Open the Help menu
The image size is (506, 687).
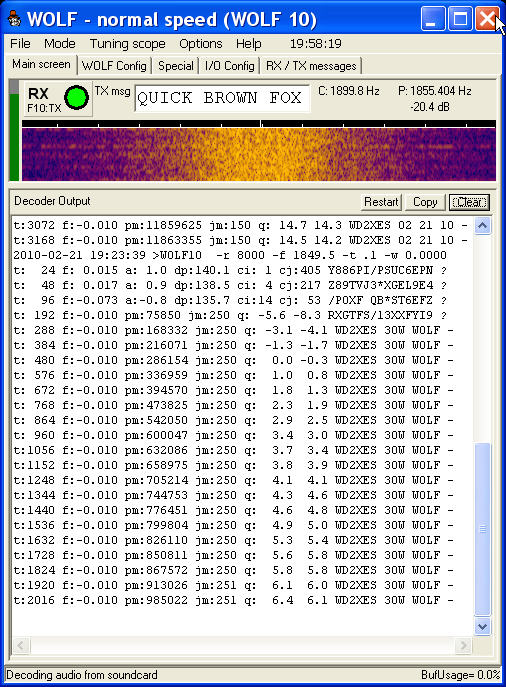tap(248, 44)
